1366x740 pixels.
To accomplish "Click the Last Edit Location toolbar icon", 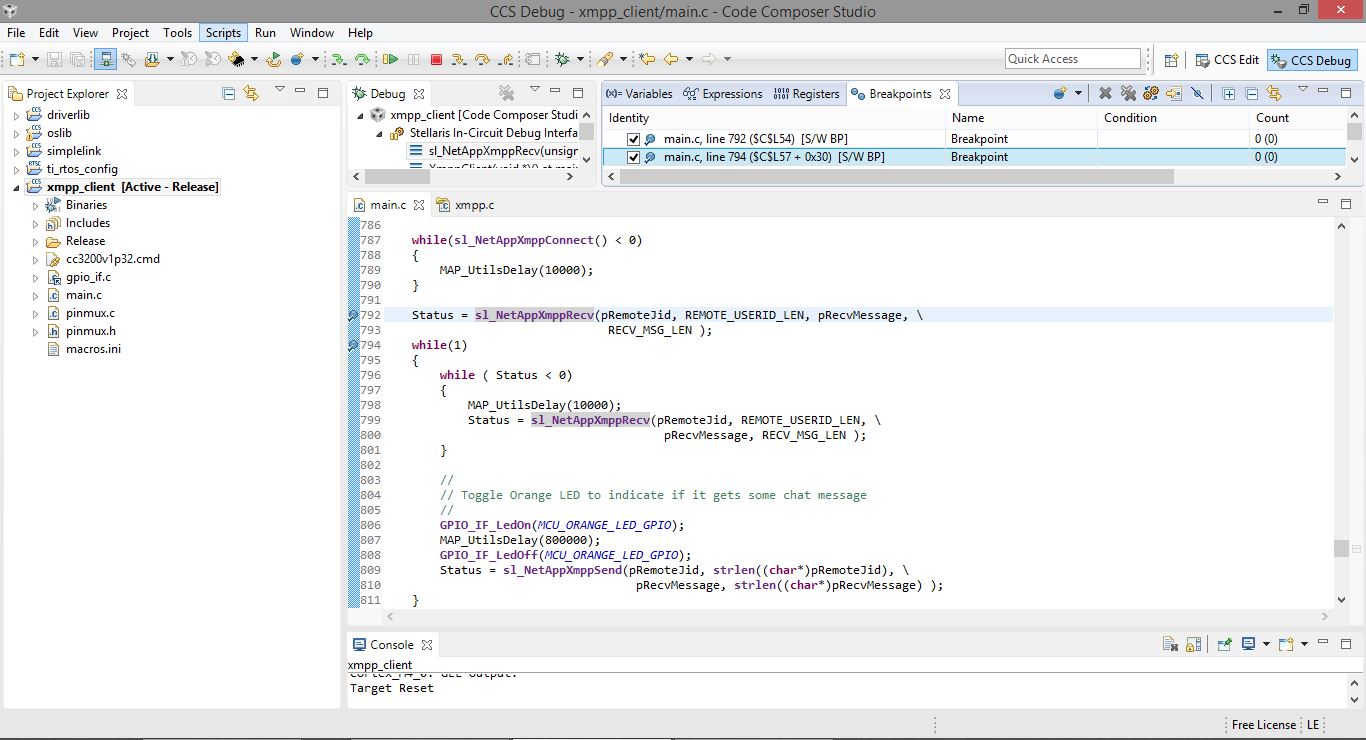I will pos(647,60).
